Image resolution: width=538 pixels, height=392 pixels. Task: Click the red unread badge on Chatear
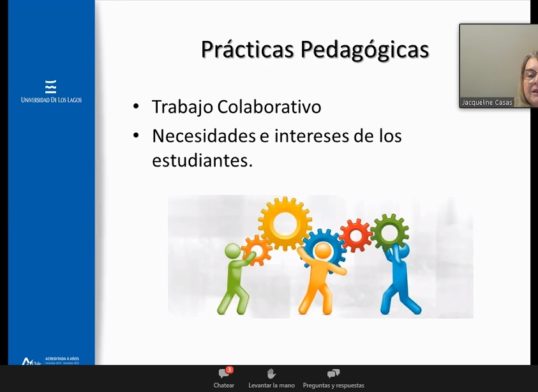pyautogui.click(x=230, y=370)
